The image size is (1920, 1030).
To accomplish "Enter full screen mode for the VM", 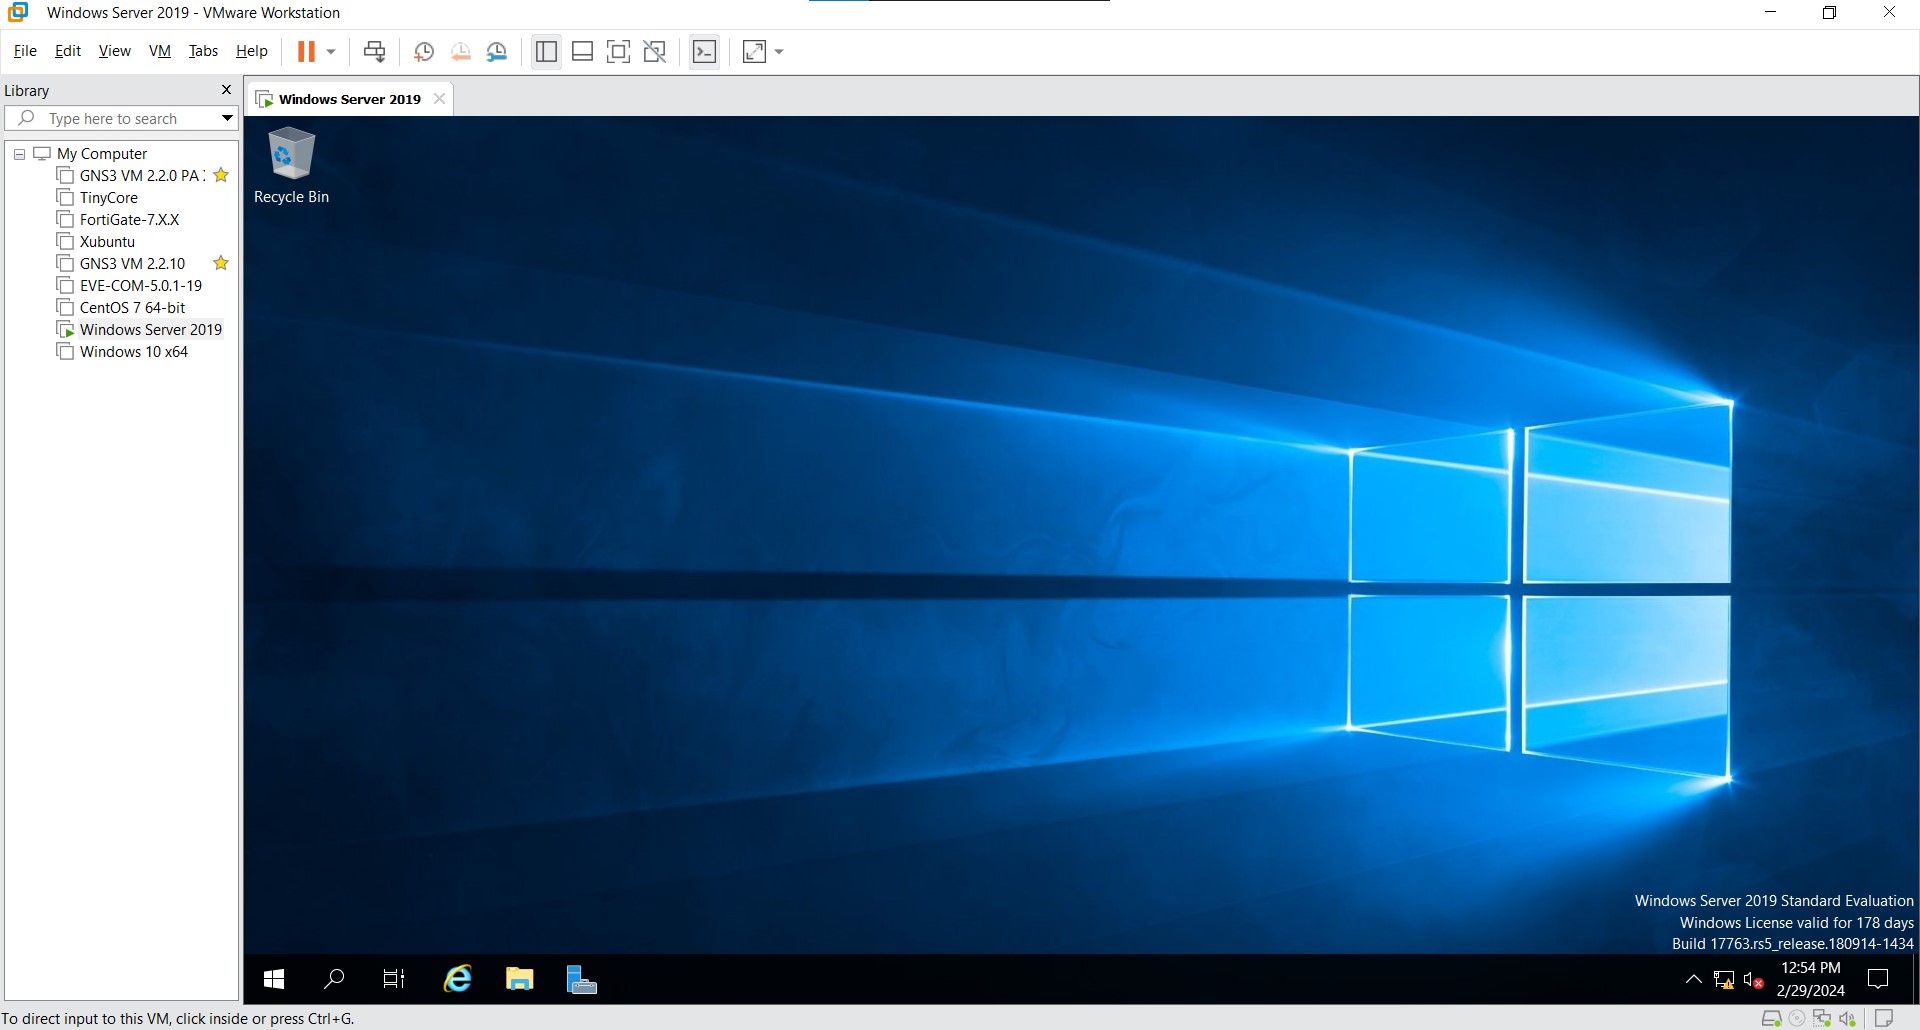I will point(618,51).
